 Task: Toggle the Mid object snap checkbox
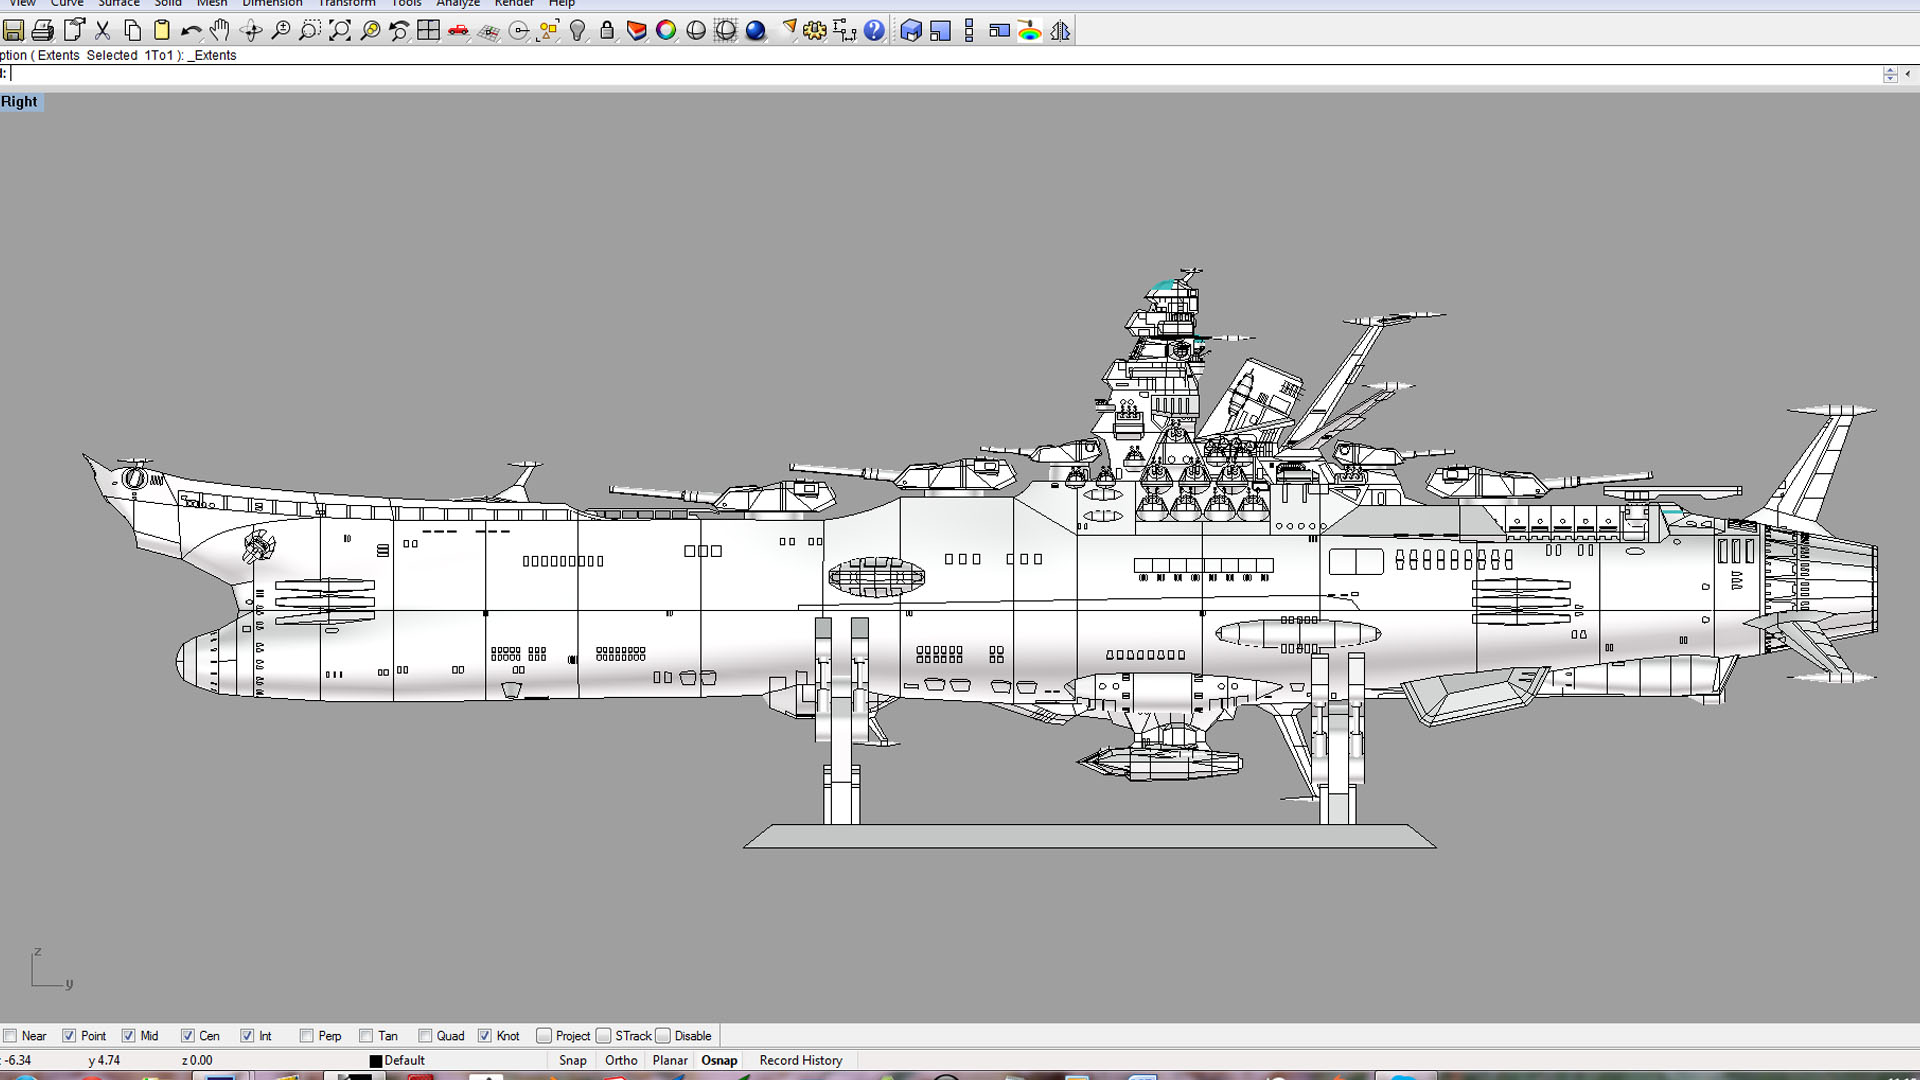click(x=128, y=1036)
